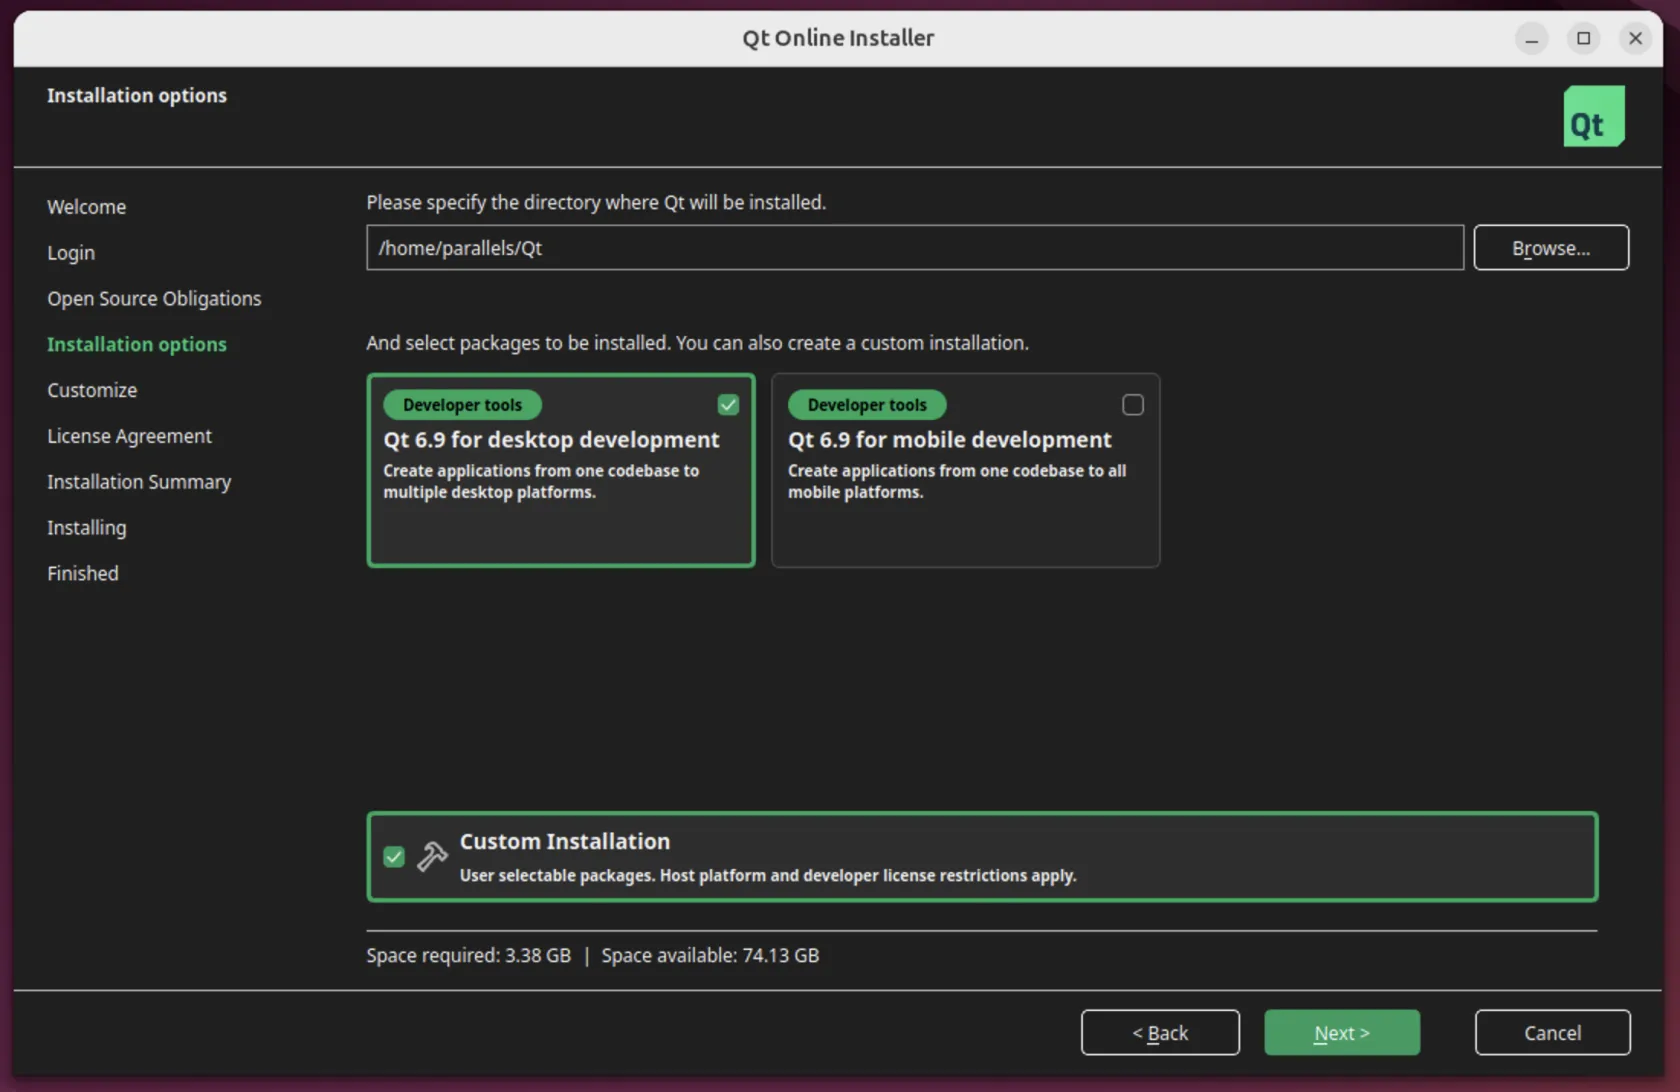Click the 'User selectable packages' description text
The image size is (1680, 1092).
click(x=767, y=876)
